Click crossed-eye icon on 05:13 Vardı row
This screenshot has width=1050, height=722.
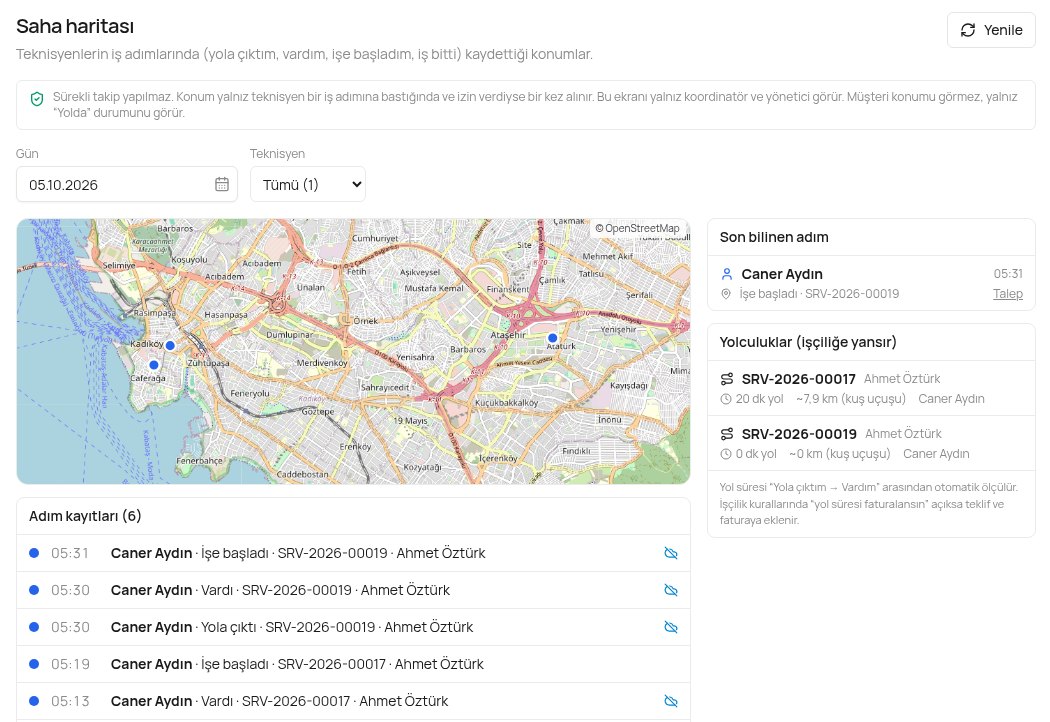pyautogui.click(x=670, y=701)
